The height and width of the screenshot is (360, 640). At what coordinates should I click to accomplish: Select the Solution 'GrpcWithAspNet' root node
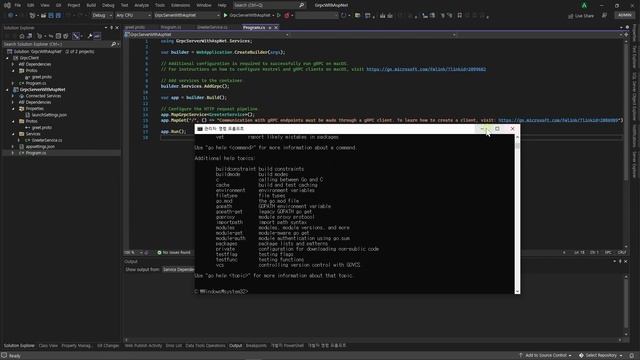[x=54, y=51]
